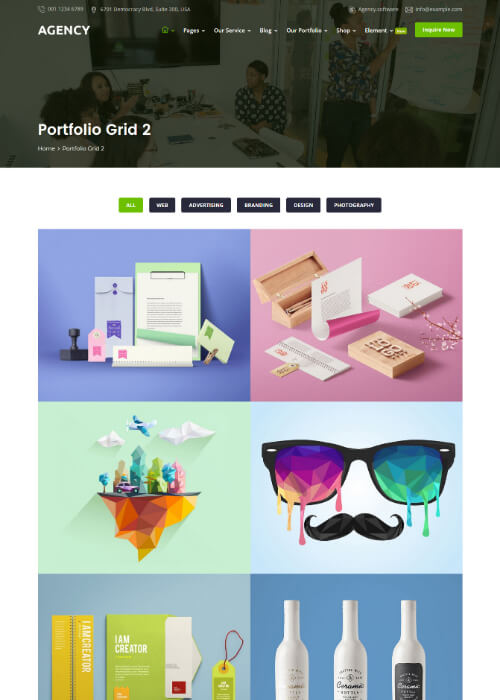Screen dimensions: 500x700
Task: Click the location pin icon
Action: coord(93,9)
